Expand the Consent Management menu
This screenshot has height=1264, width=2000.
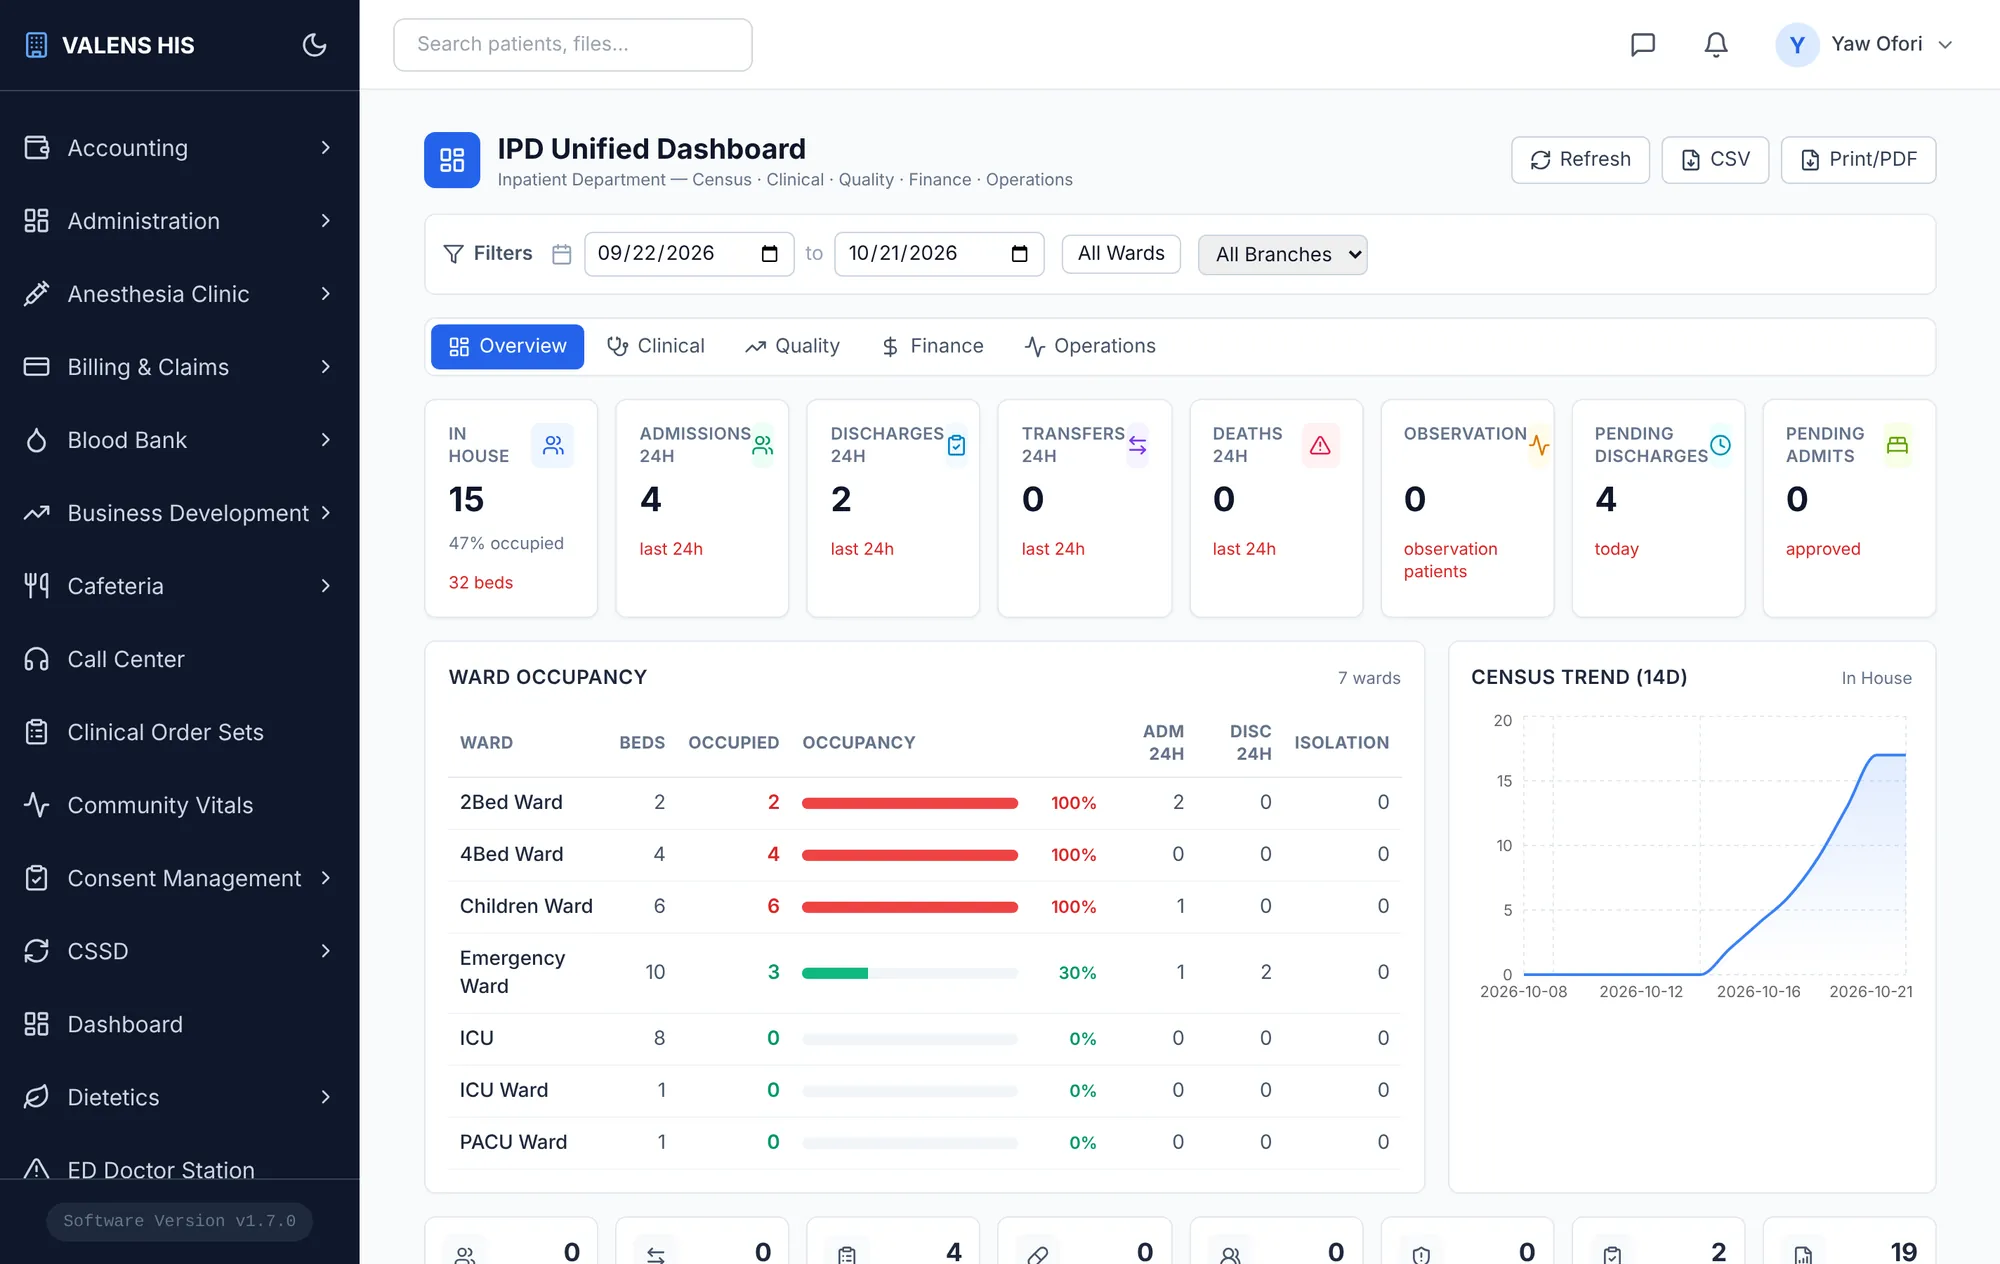(180, 878)
